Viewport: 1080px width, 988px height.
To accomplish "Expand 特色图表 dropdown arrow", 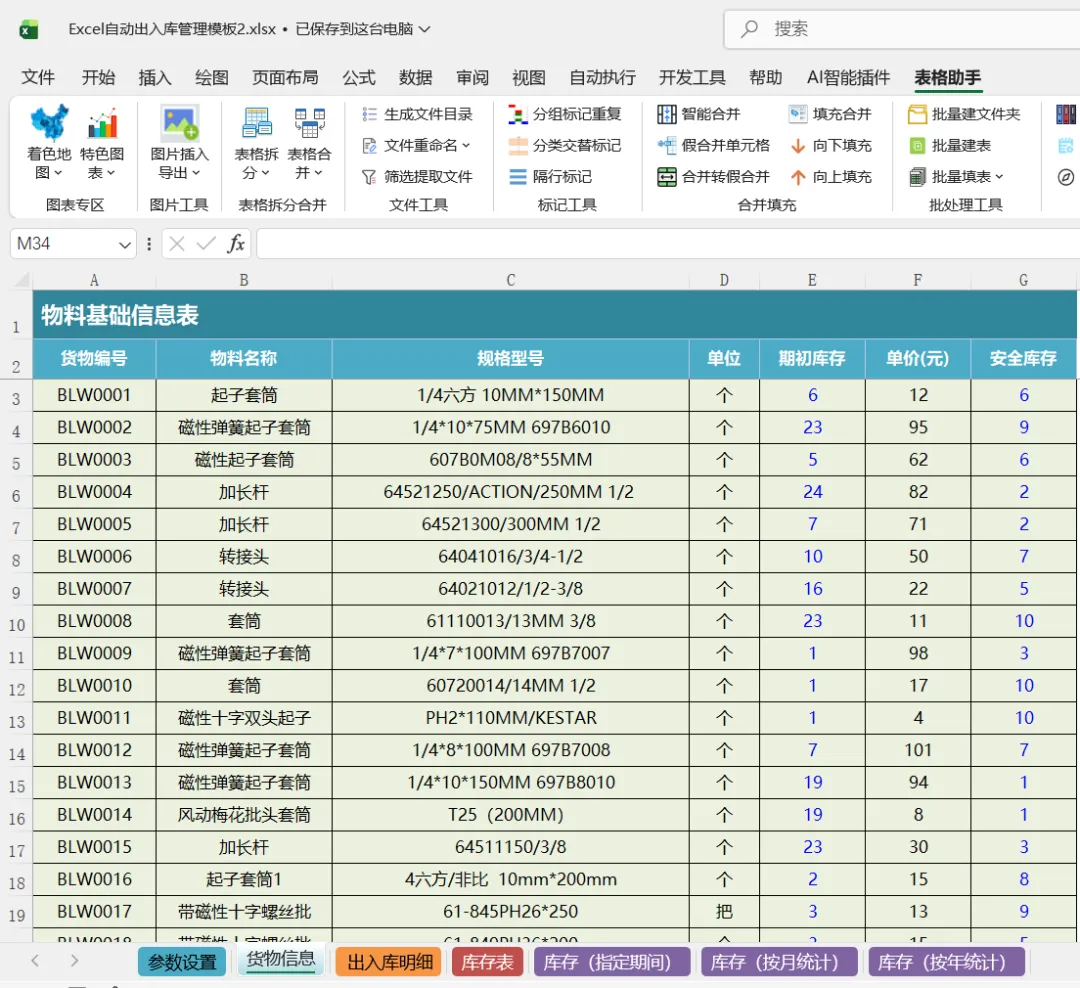I will point(111,172).
